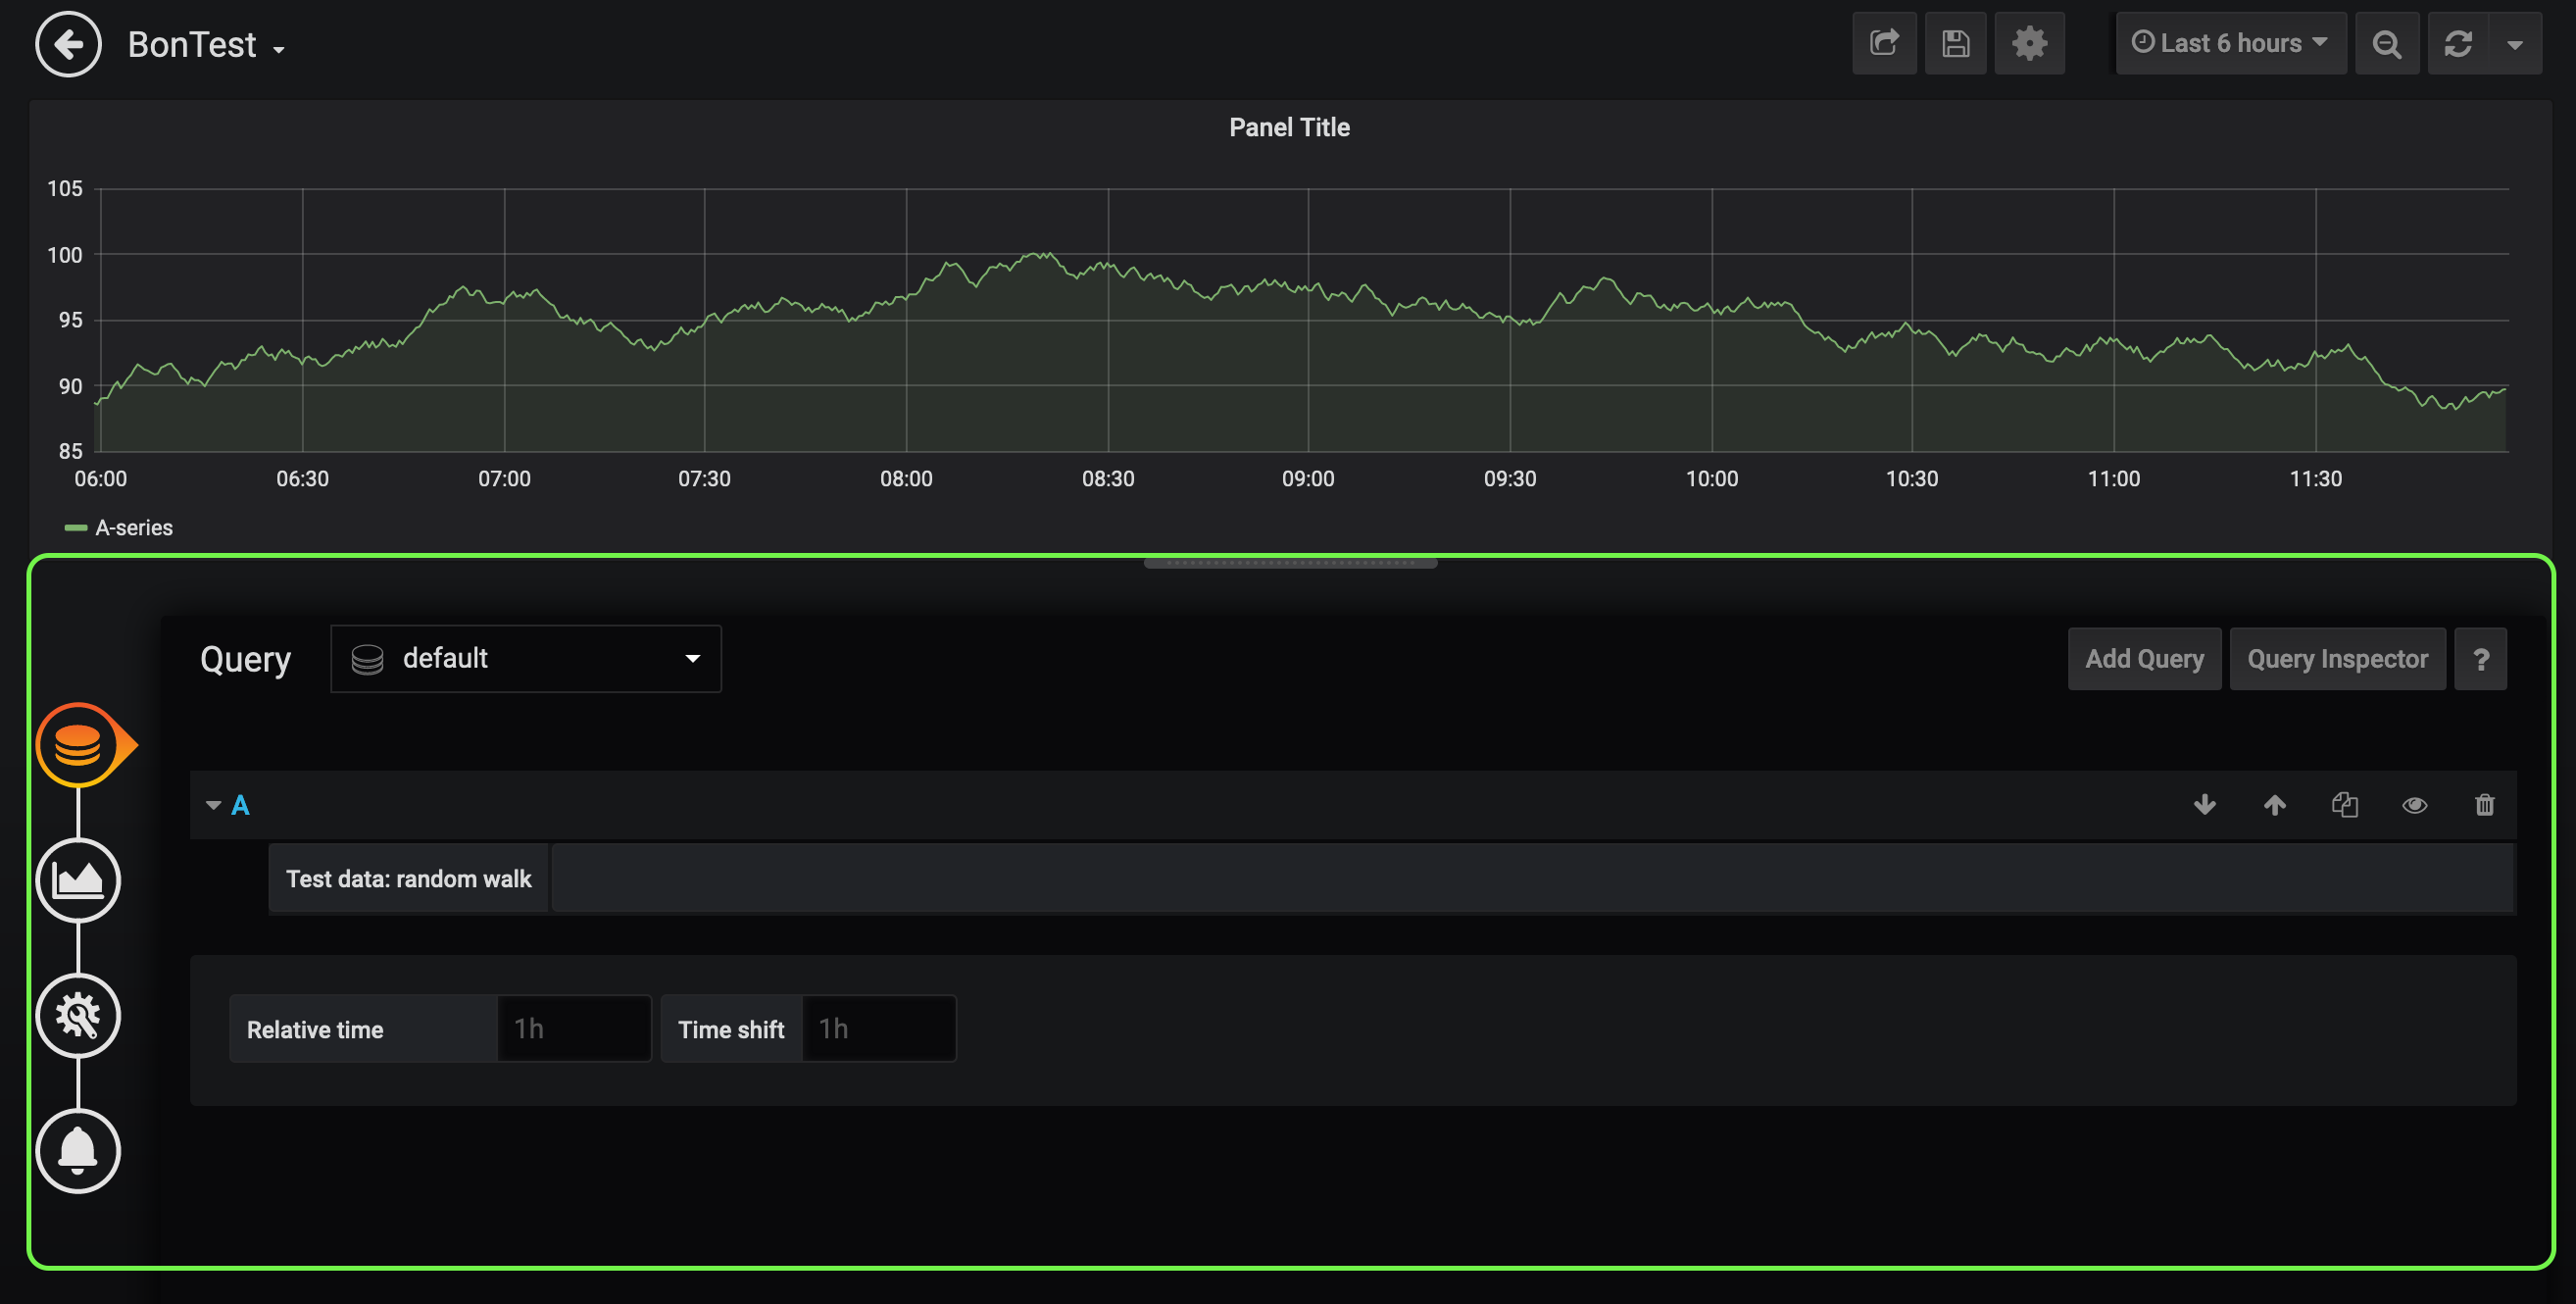Screen dimensions: 2576x1304
Task: Open the Last 6 hours time picker
Action: pyautogui.click(x=2230, y=43)
